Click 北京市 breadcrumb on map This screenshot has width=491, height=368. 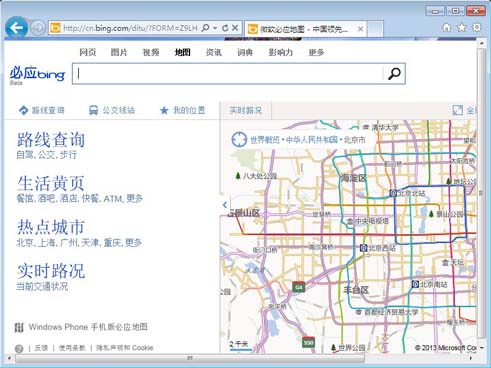(354, 140)
